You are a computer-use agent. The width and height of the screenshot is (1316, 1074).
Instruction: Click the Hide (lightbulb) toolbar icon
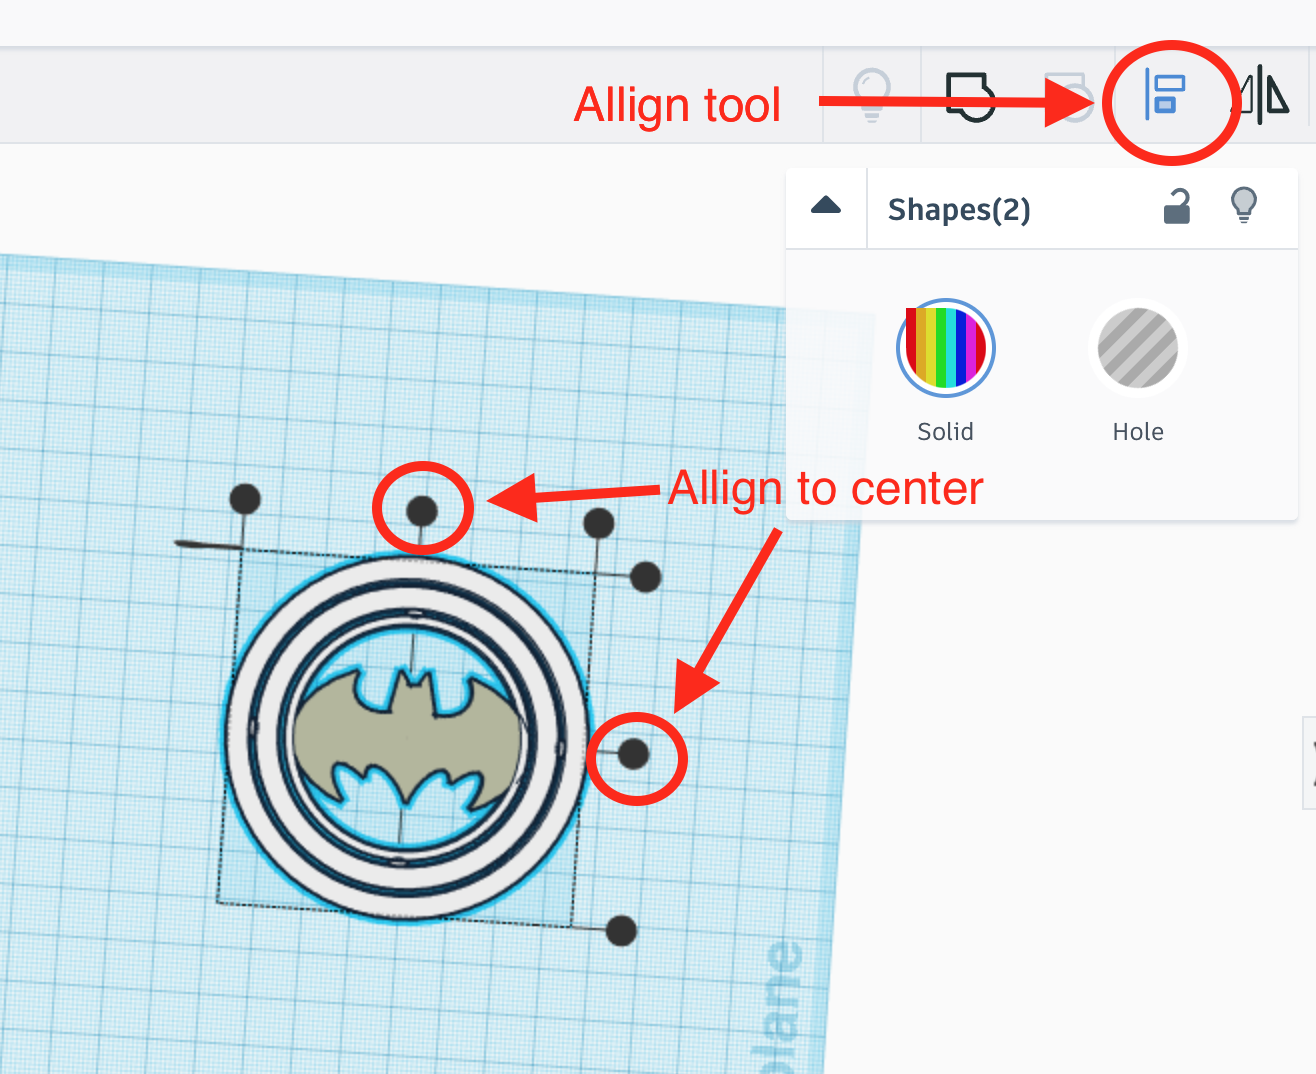[871, 95]
